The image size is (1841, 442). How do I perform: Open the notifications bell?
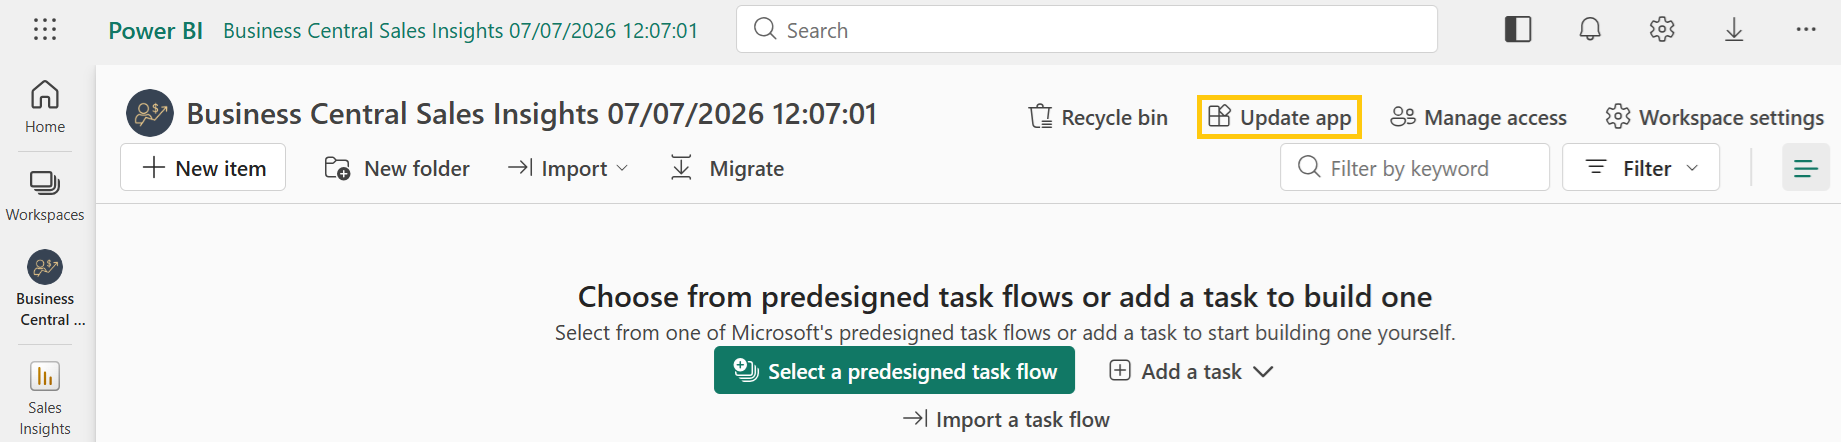pos(1590,30)
